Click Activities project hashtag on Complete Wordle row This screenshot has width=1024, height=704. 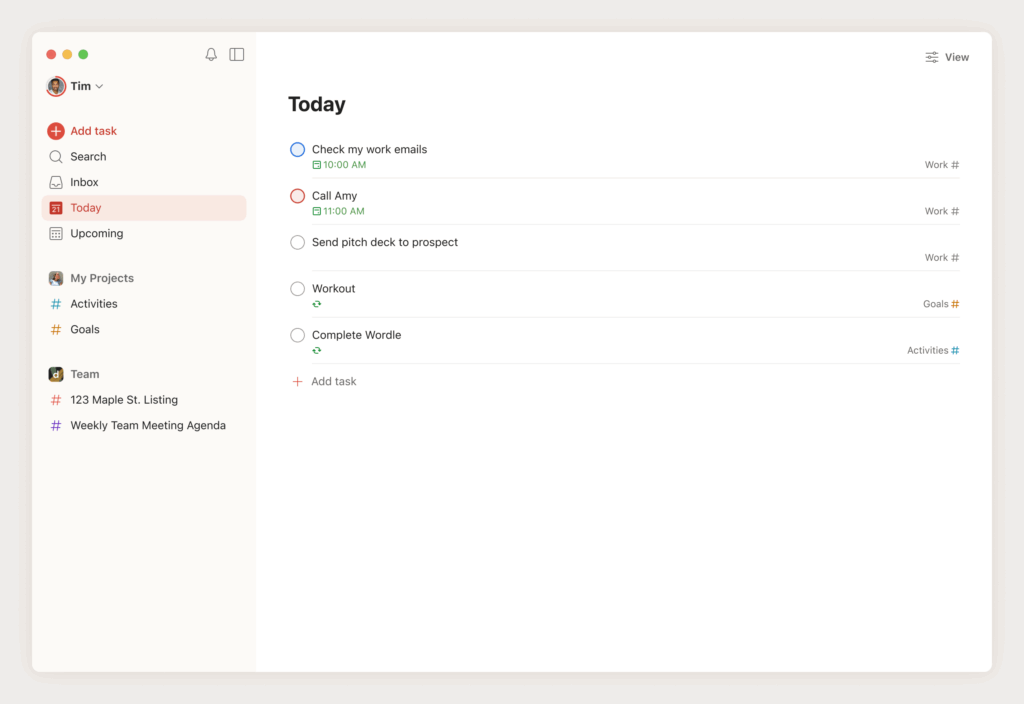955,351
